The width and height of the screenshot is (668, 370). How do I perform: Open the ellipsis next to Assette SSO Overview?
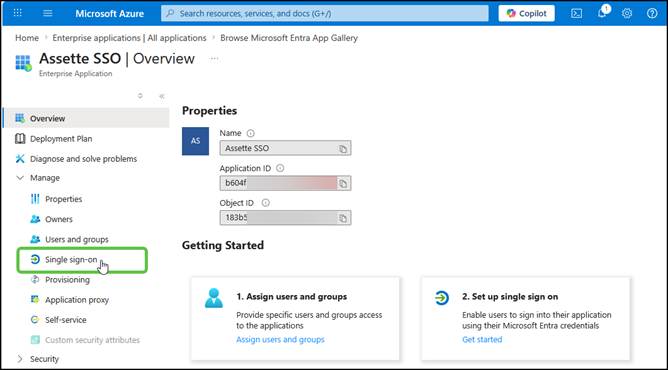click(214, 59)
